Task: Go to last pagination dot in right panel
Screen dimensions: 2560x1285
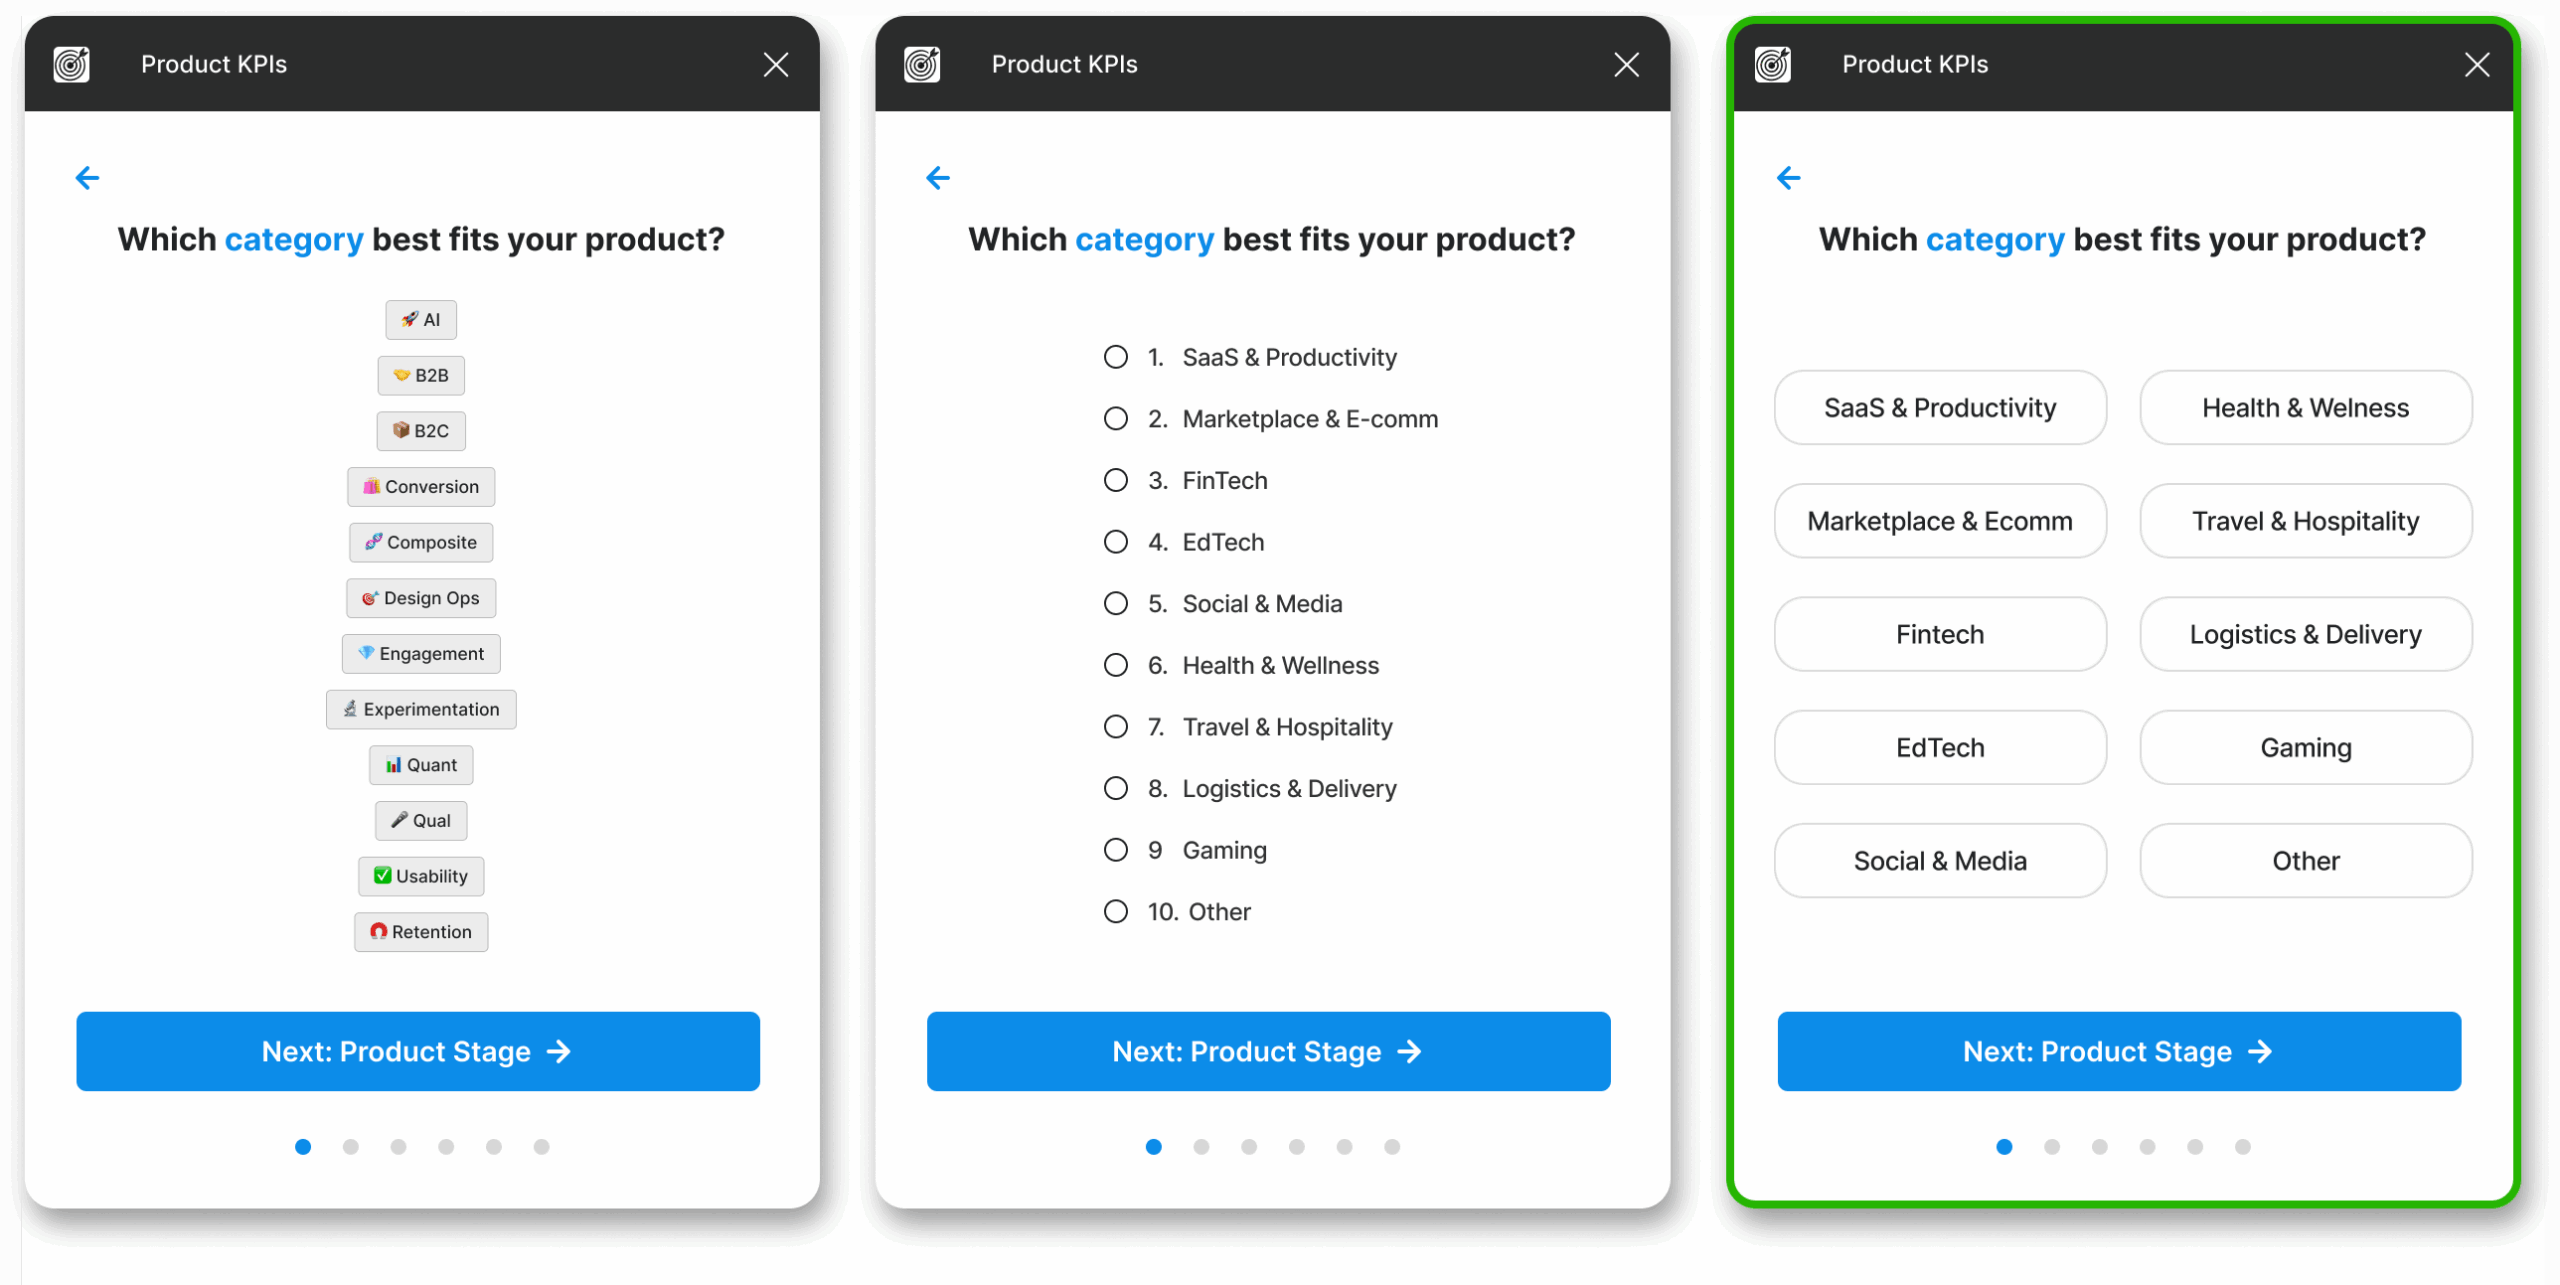Action: pos(2242,1147)
